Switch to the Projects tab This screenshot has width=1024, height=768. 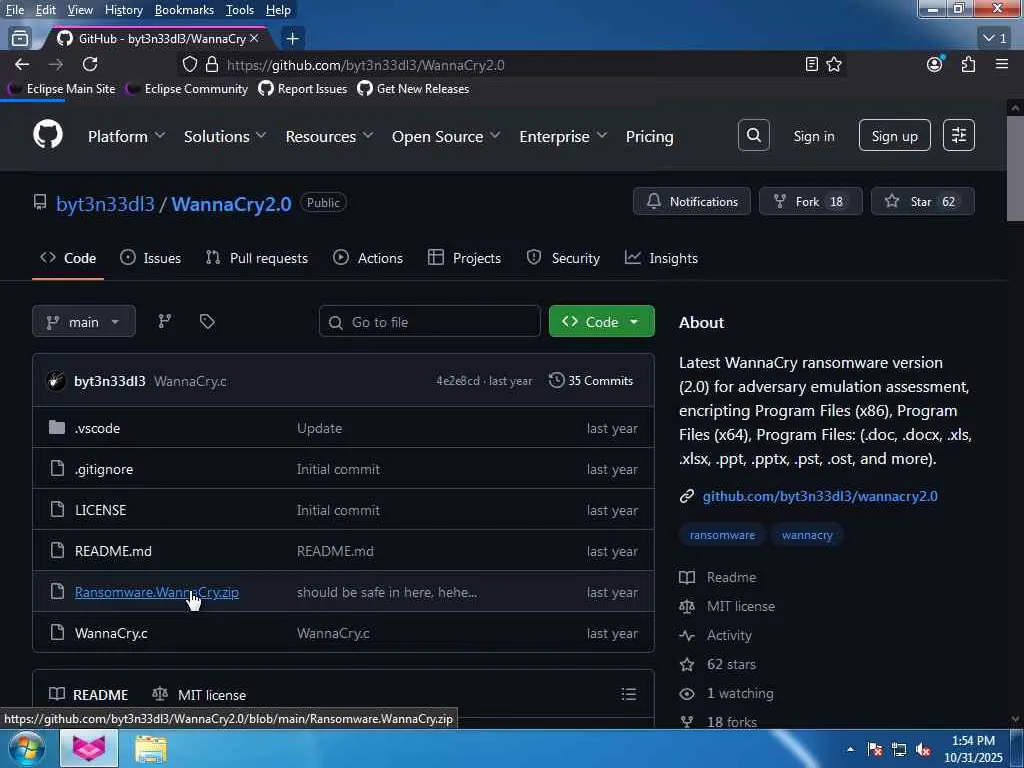coord(464,258)
